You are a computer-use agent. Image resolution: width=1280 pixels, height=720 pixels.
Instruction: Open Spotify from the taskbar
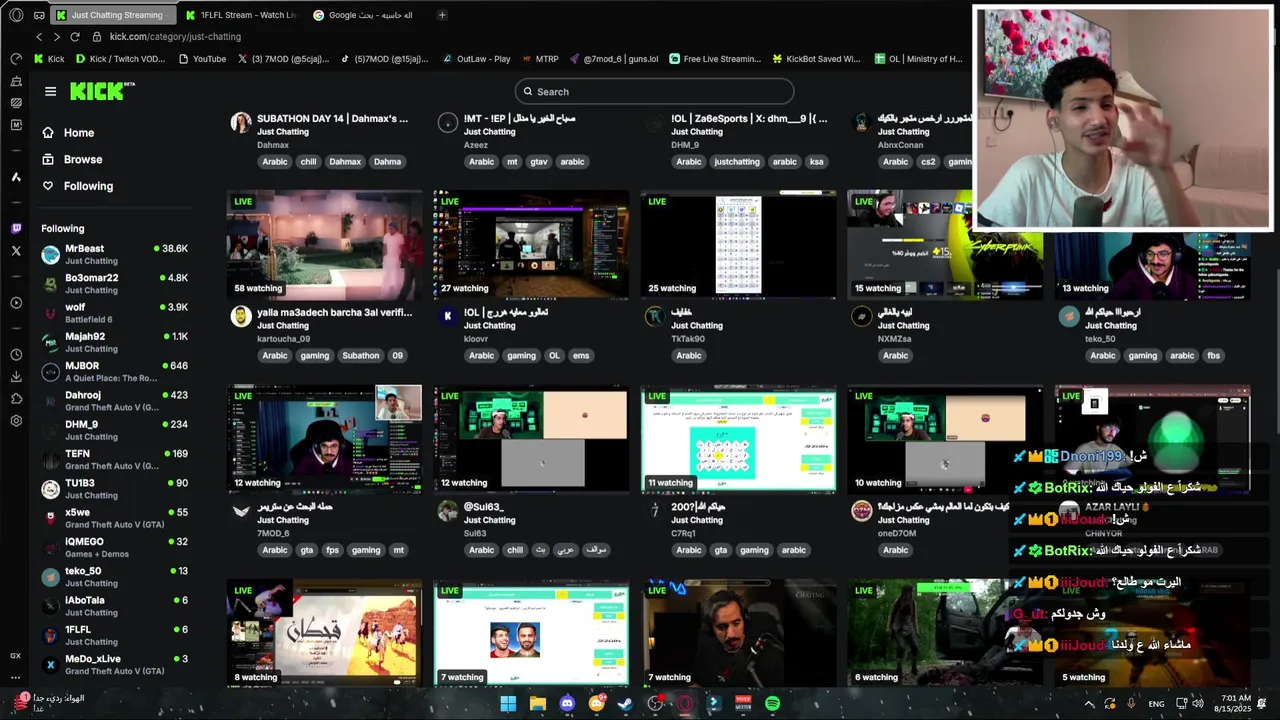772,704
